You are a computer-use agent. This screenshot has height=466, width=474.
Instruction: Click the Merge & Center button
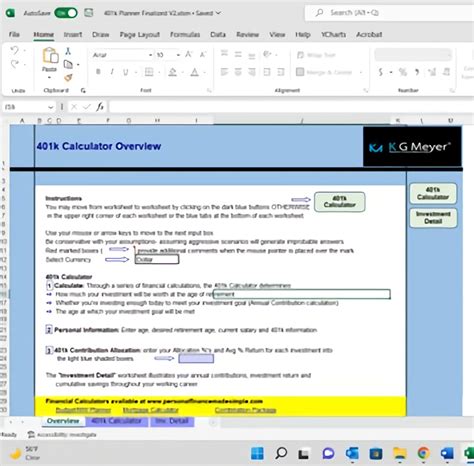click(x=324, y=72)
